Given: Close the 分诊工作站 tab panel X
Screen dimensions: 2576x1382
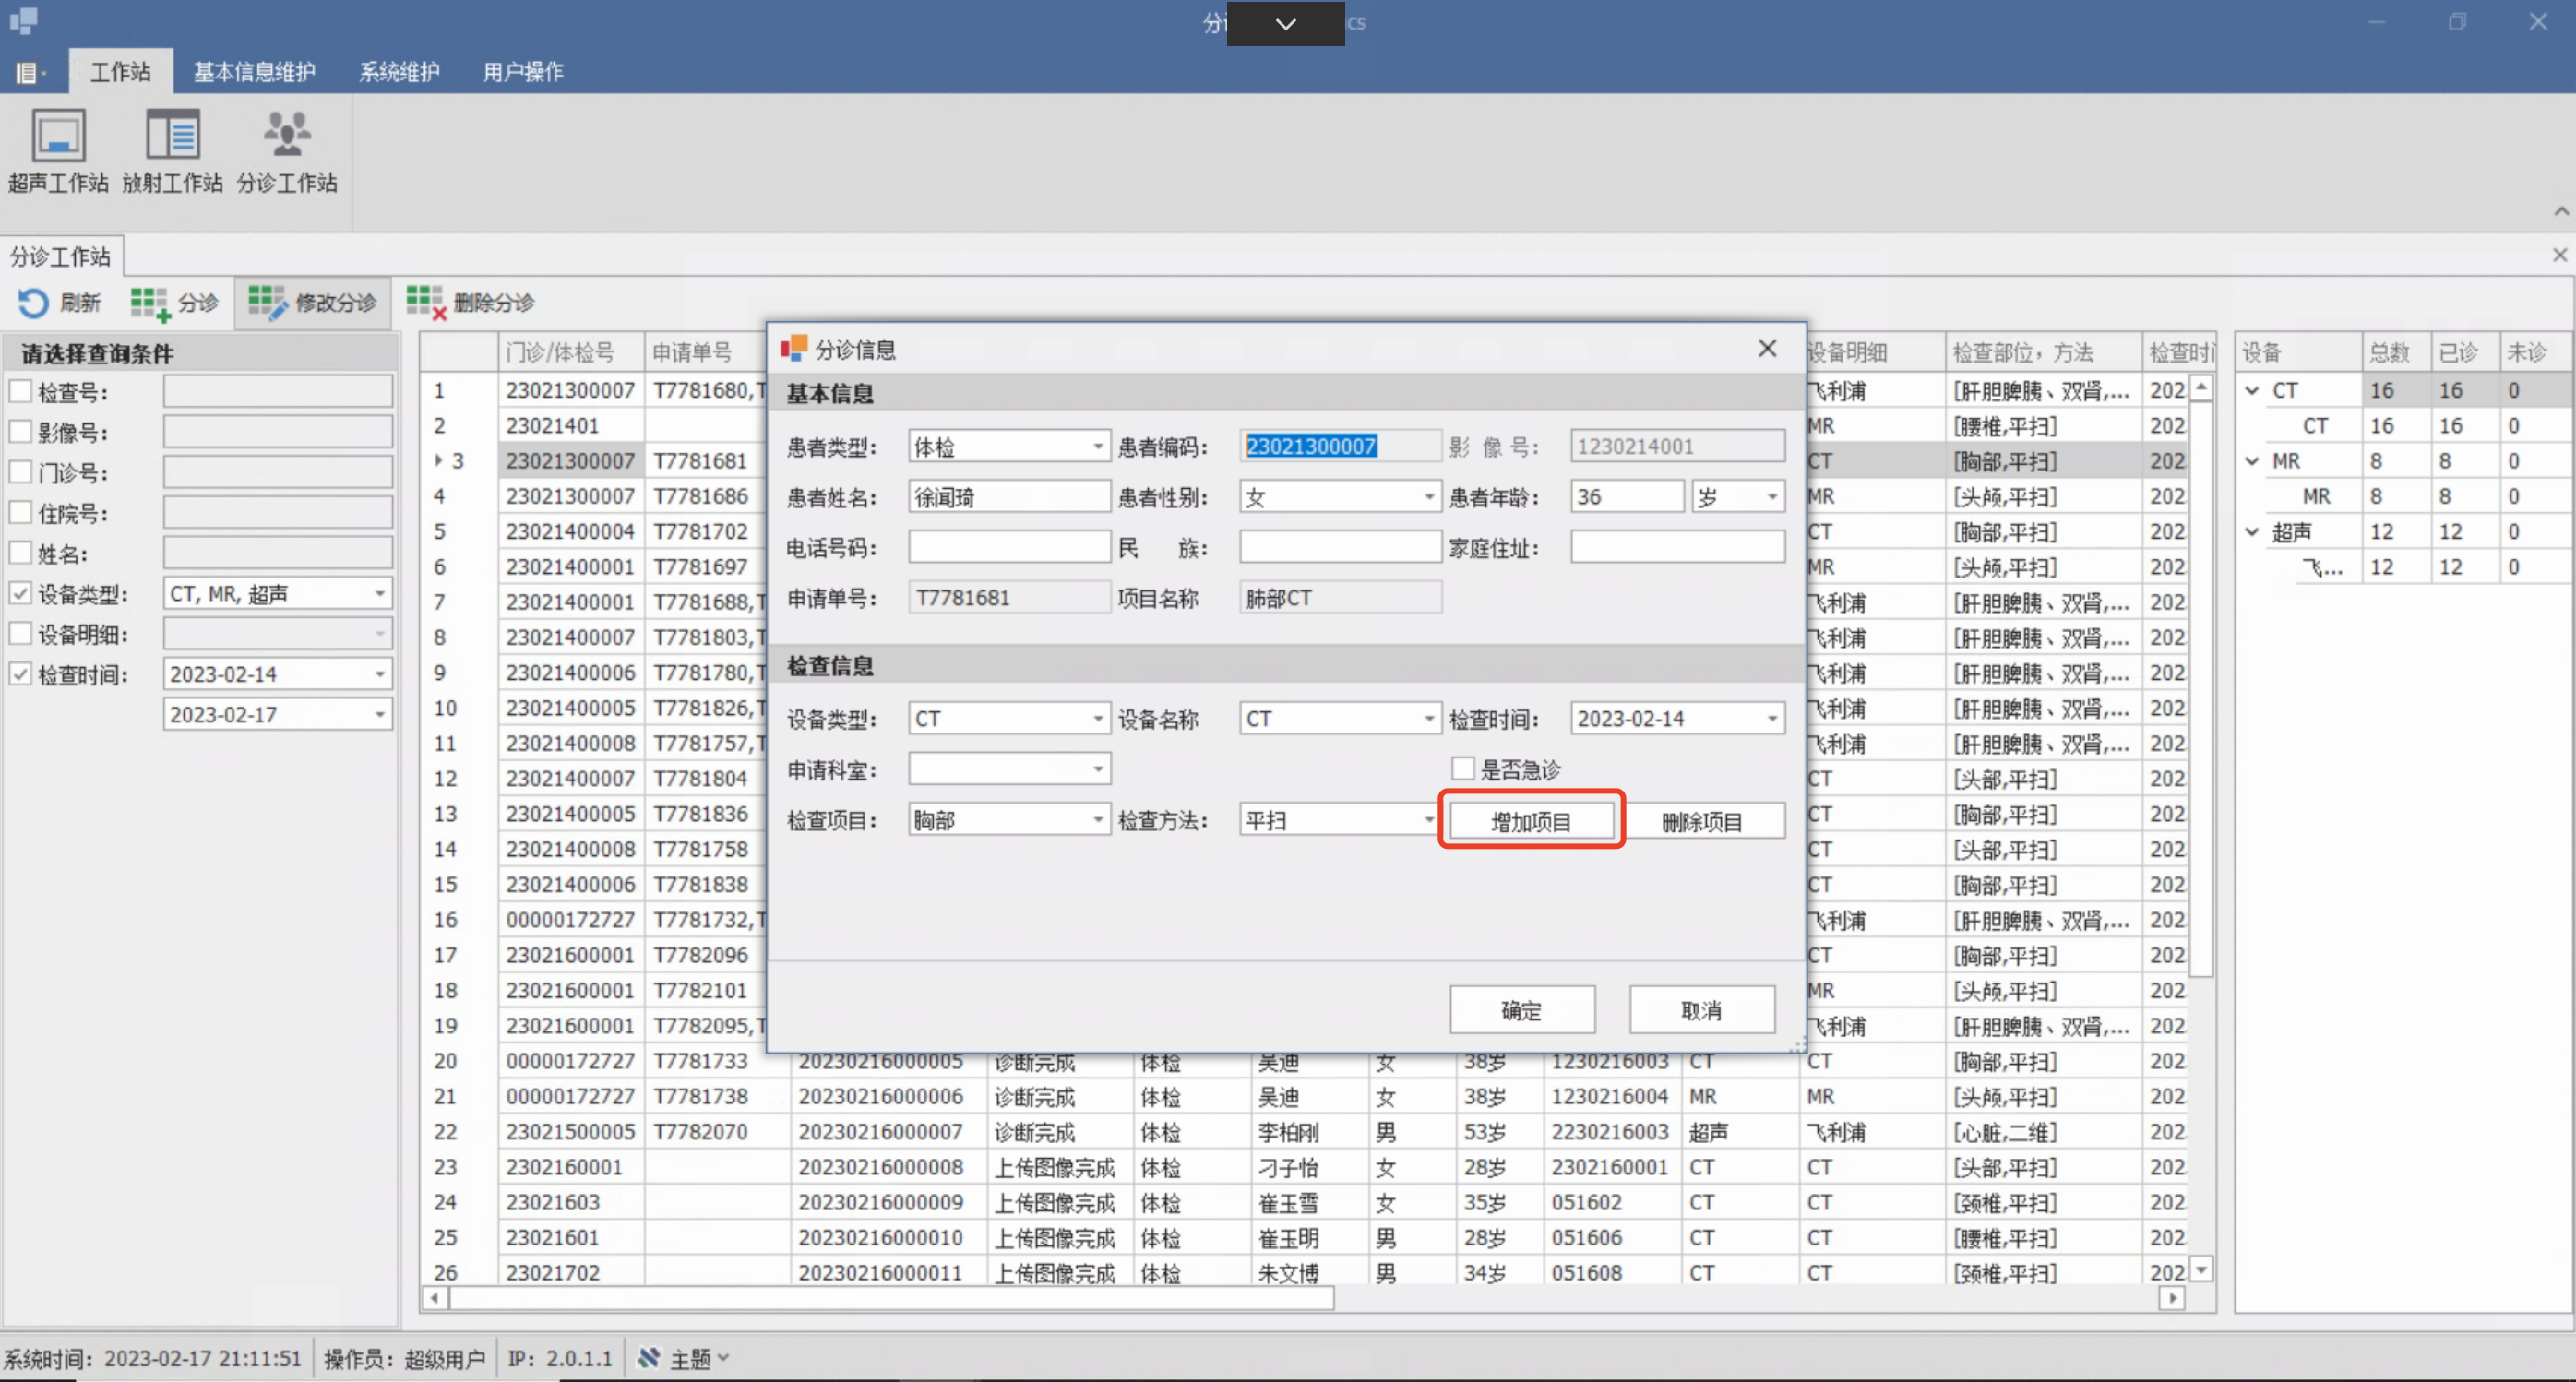Looking at the screenshot, I should 2560,256.
